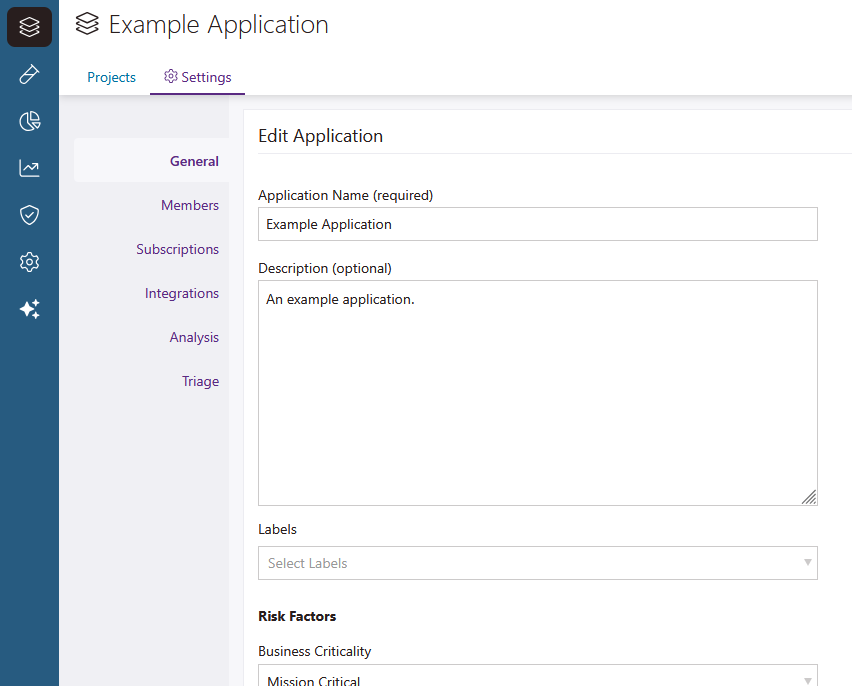The image size is (852, 686).
Task: Click the sparkles icon in sidebar
Action: coord(29,309)
